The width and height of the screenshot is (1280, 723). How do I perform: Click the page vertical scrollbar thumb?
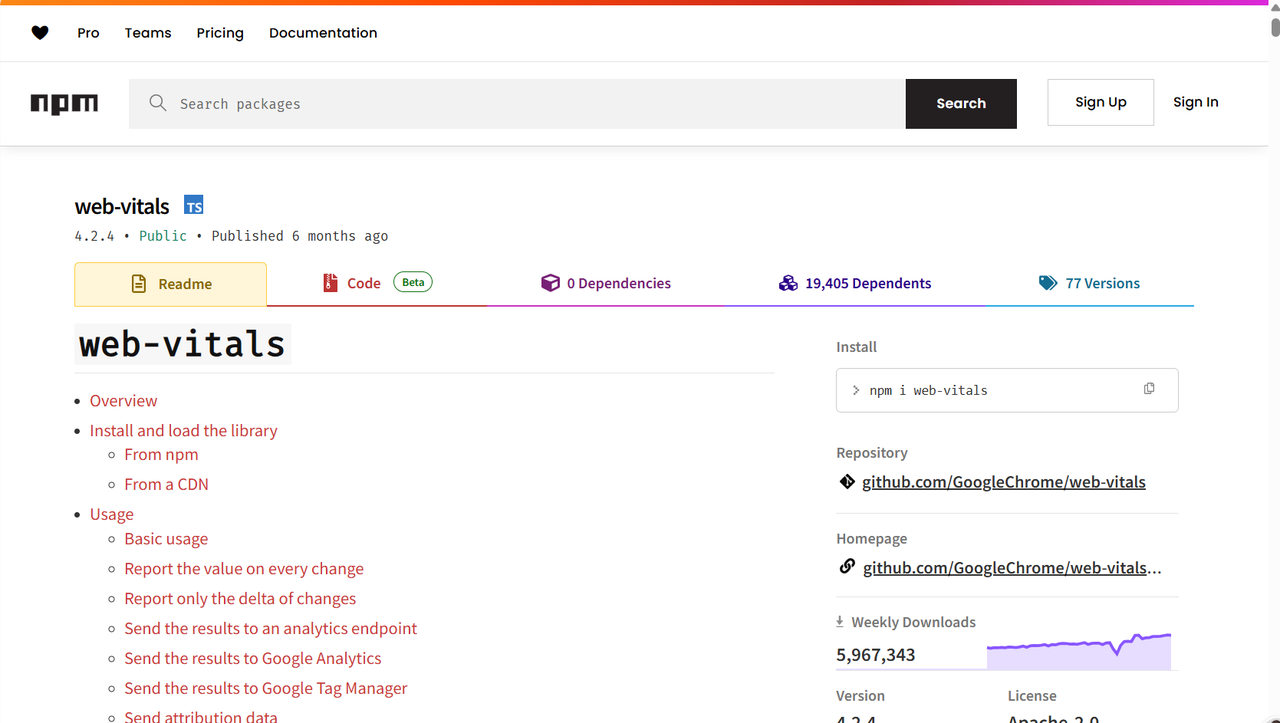tap(1274, 27)
